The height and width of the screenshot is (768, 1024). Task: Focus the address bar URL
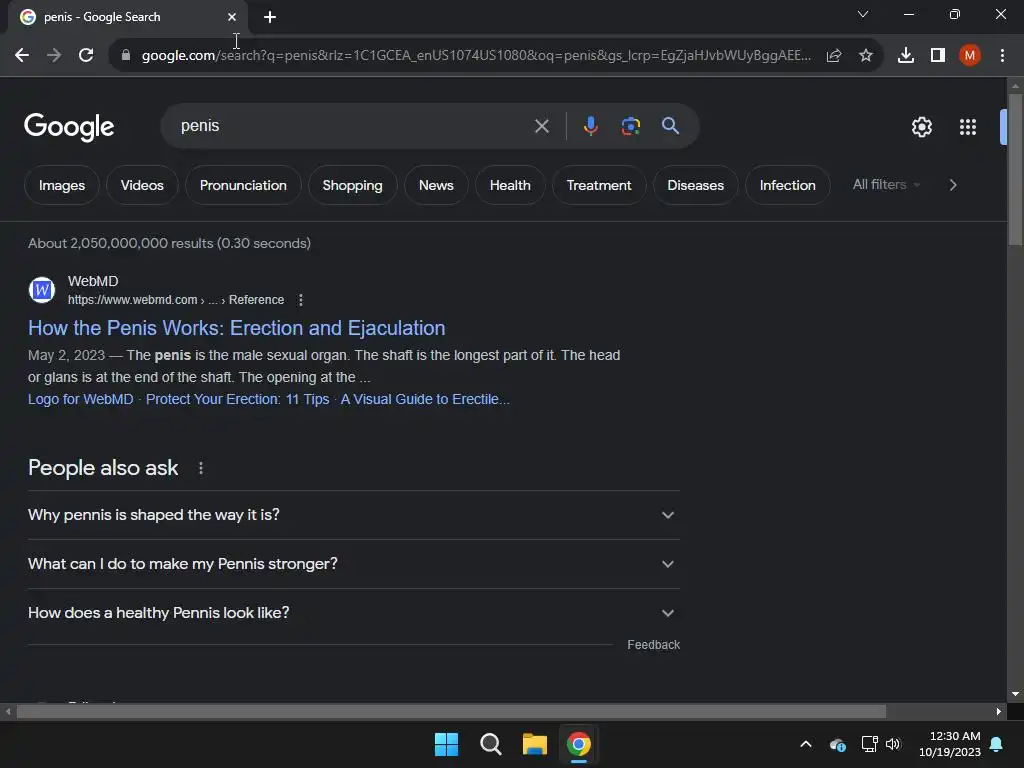(x=475, y=56)
